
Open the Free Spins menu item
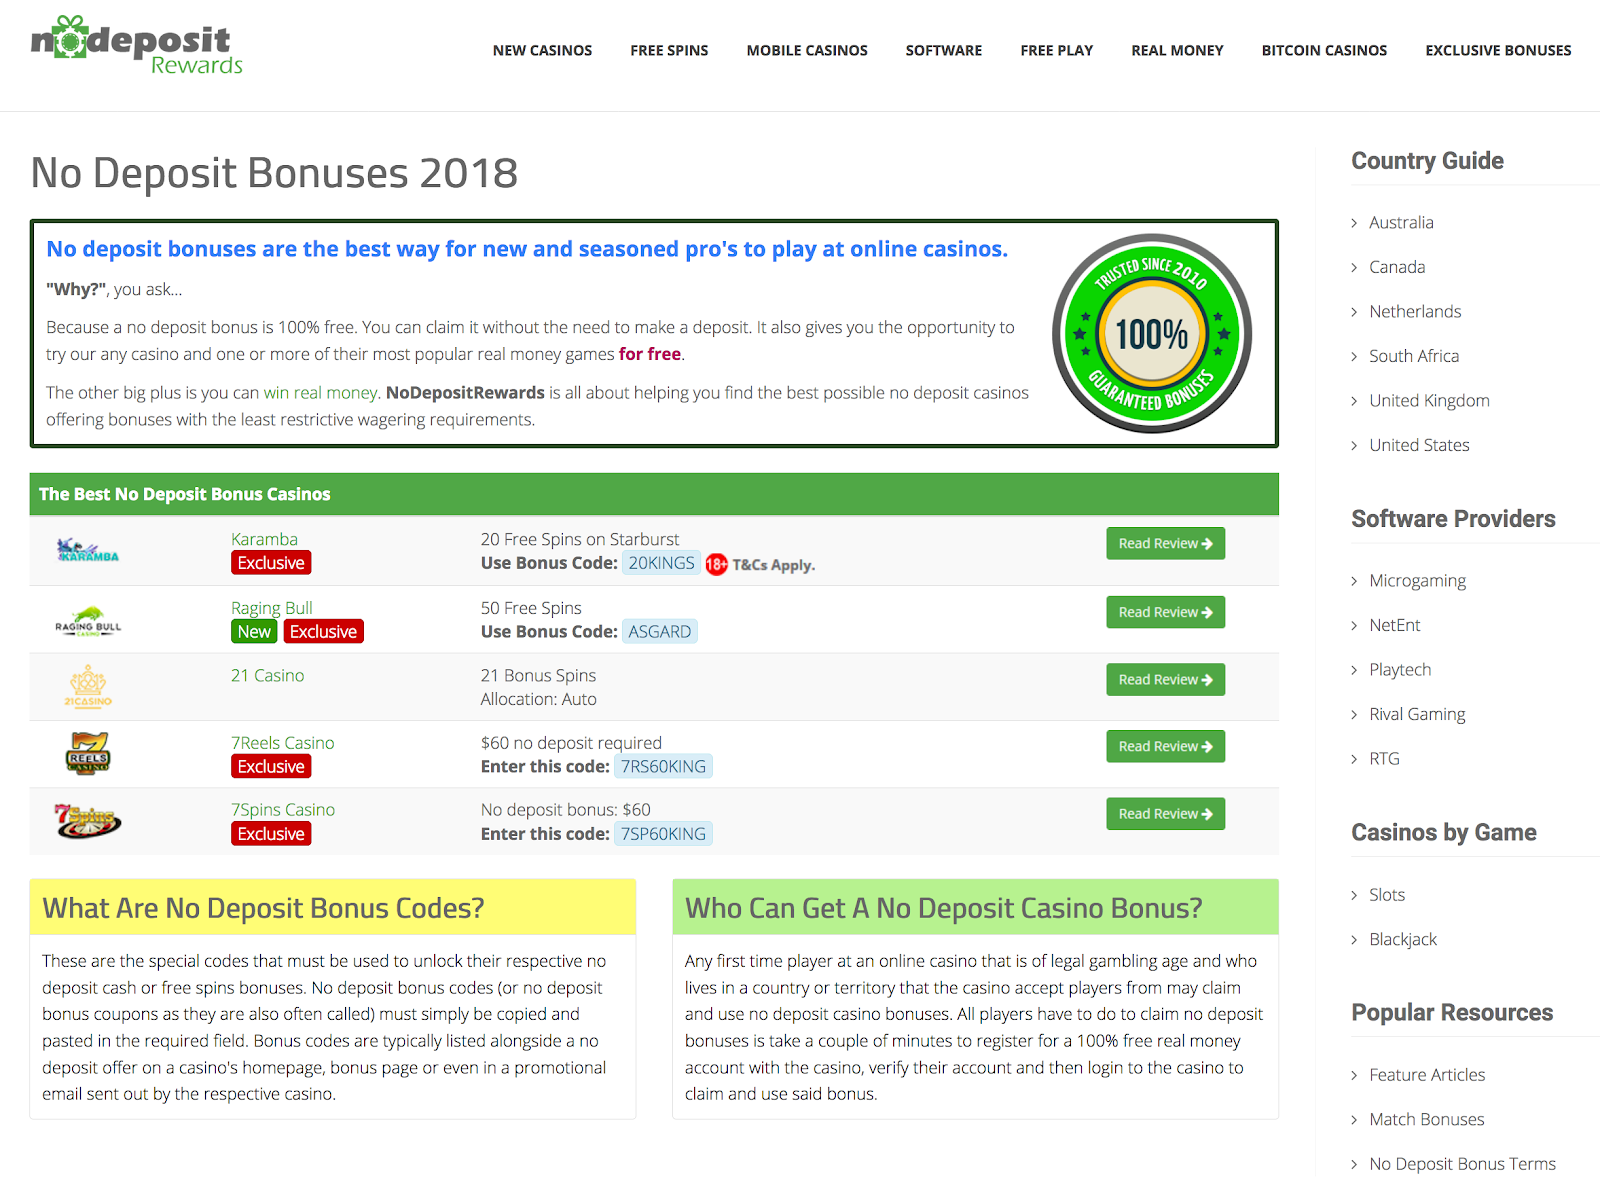(669, 50)
